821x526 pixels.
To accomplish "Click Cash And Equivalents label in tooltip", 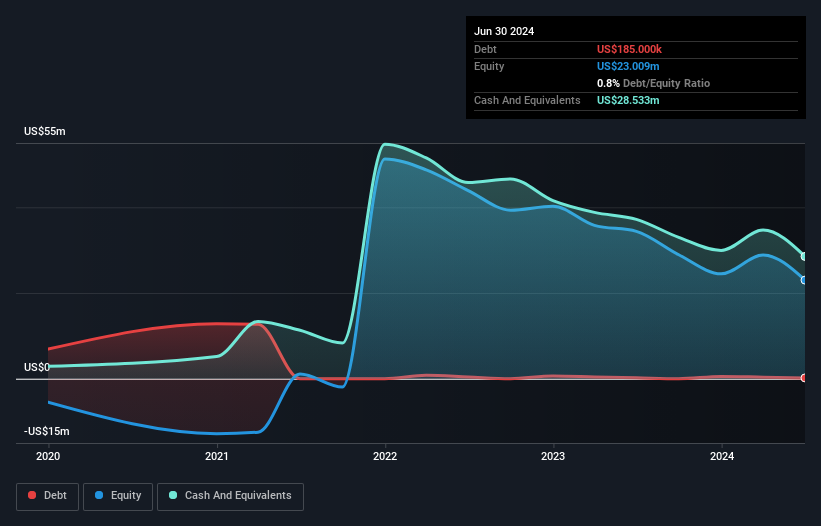I will (x=527, y=100).
